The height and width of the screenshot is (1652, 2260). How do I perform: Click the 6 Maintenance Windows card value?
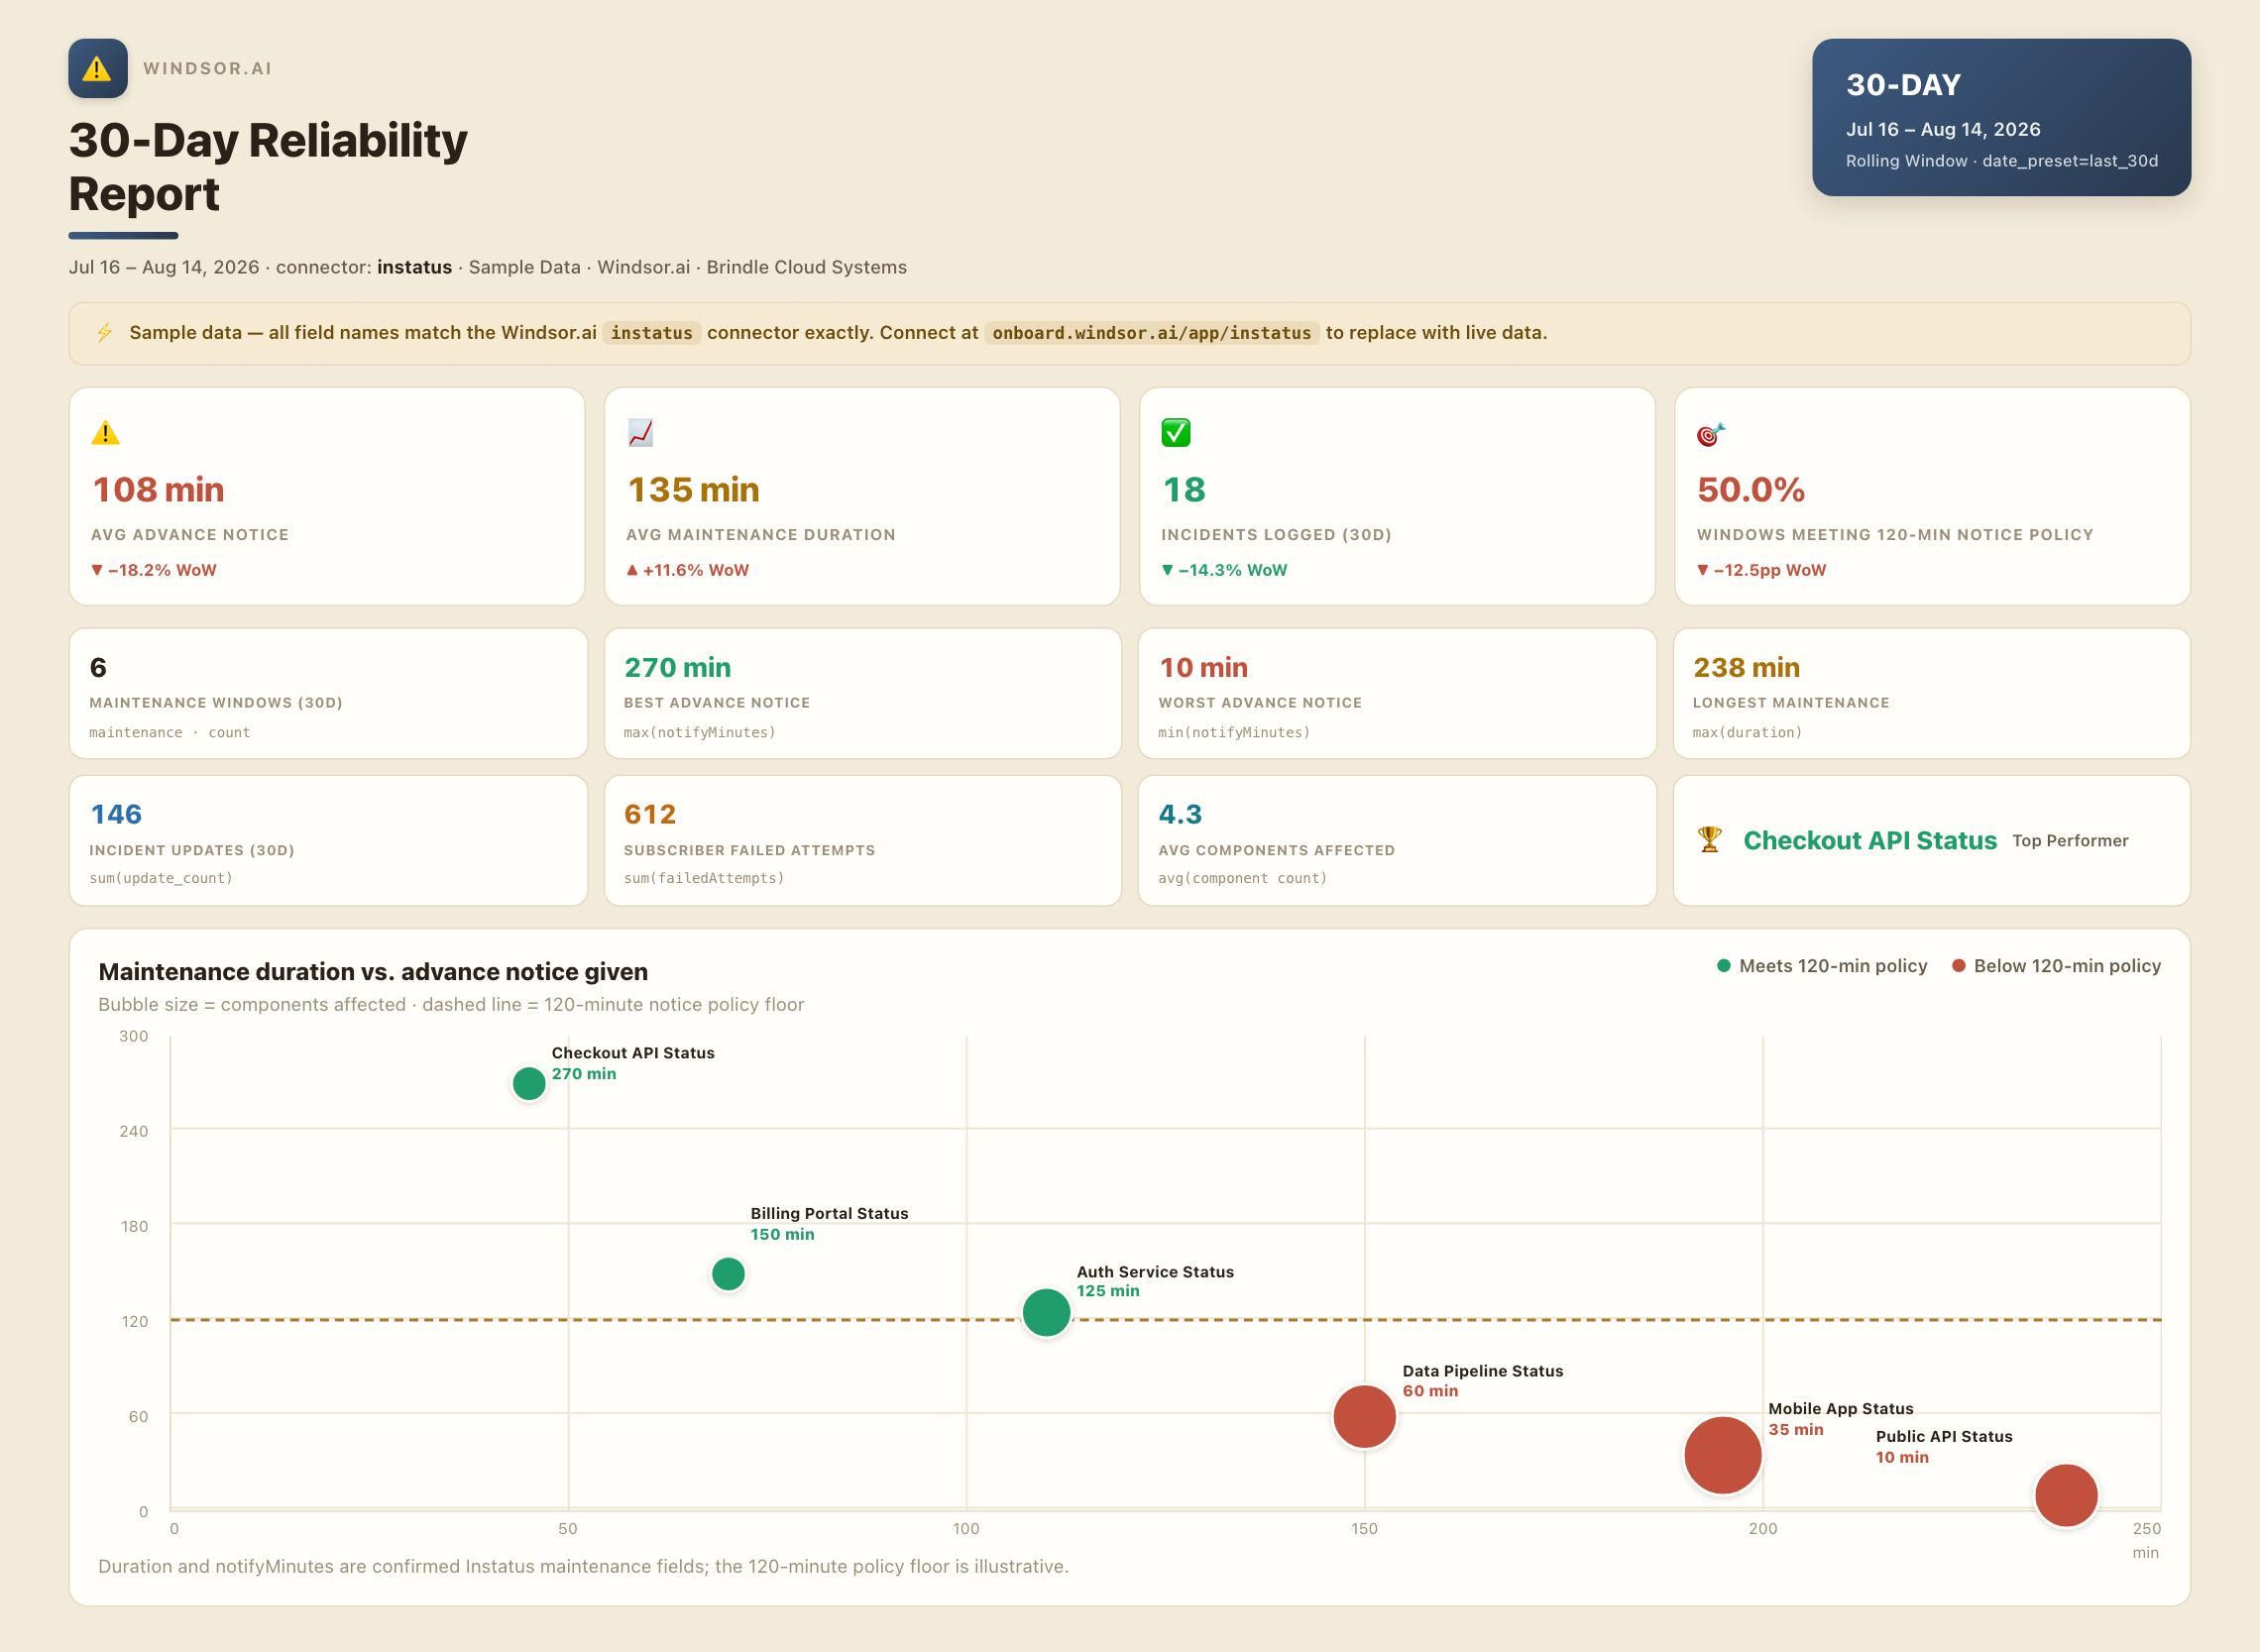pos(98,667)
